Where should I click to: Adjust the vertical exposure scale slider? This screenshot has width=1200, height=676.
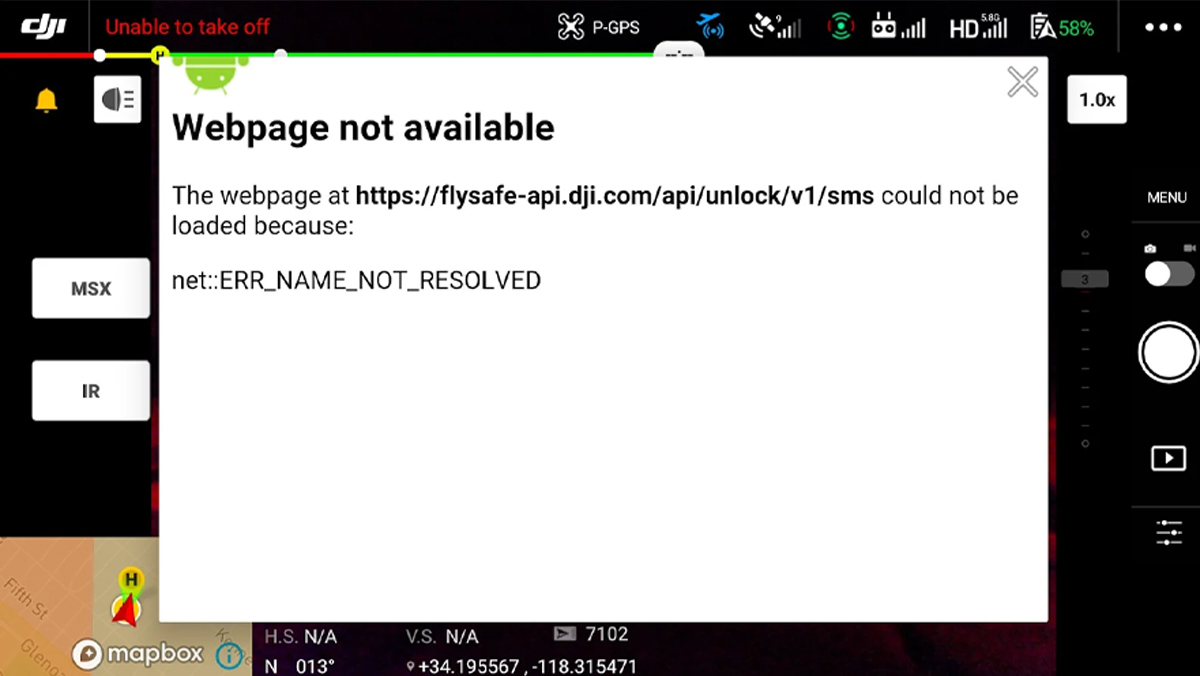pos(1085,339)
